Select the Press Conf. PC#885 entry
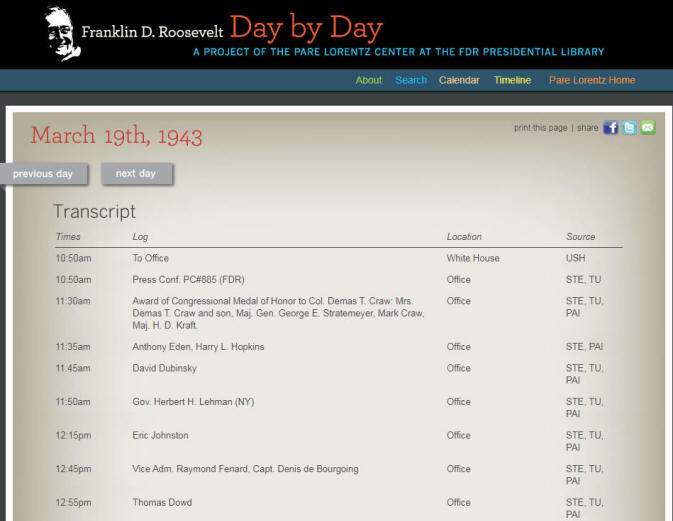This screenshot has width=673, height=521. pos(188,280)
